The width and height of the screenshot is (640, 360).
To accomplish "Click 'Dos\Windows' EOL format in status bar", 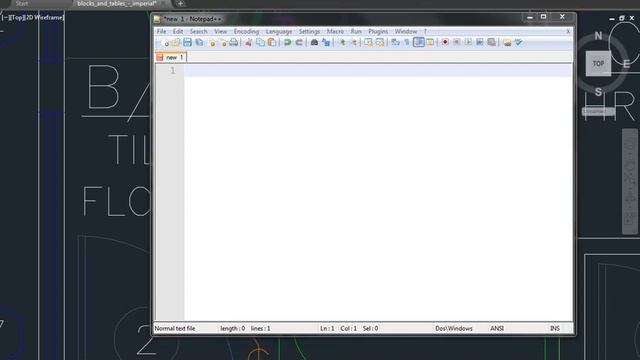I will point(453,329).
